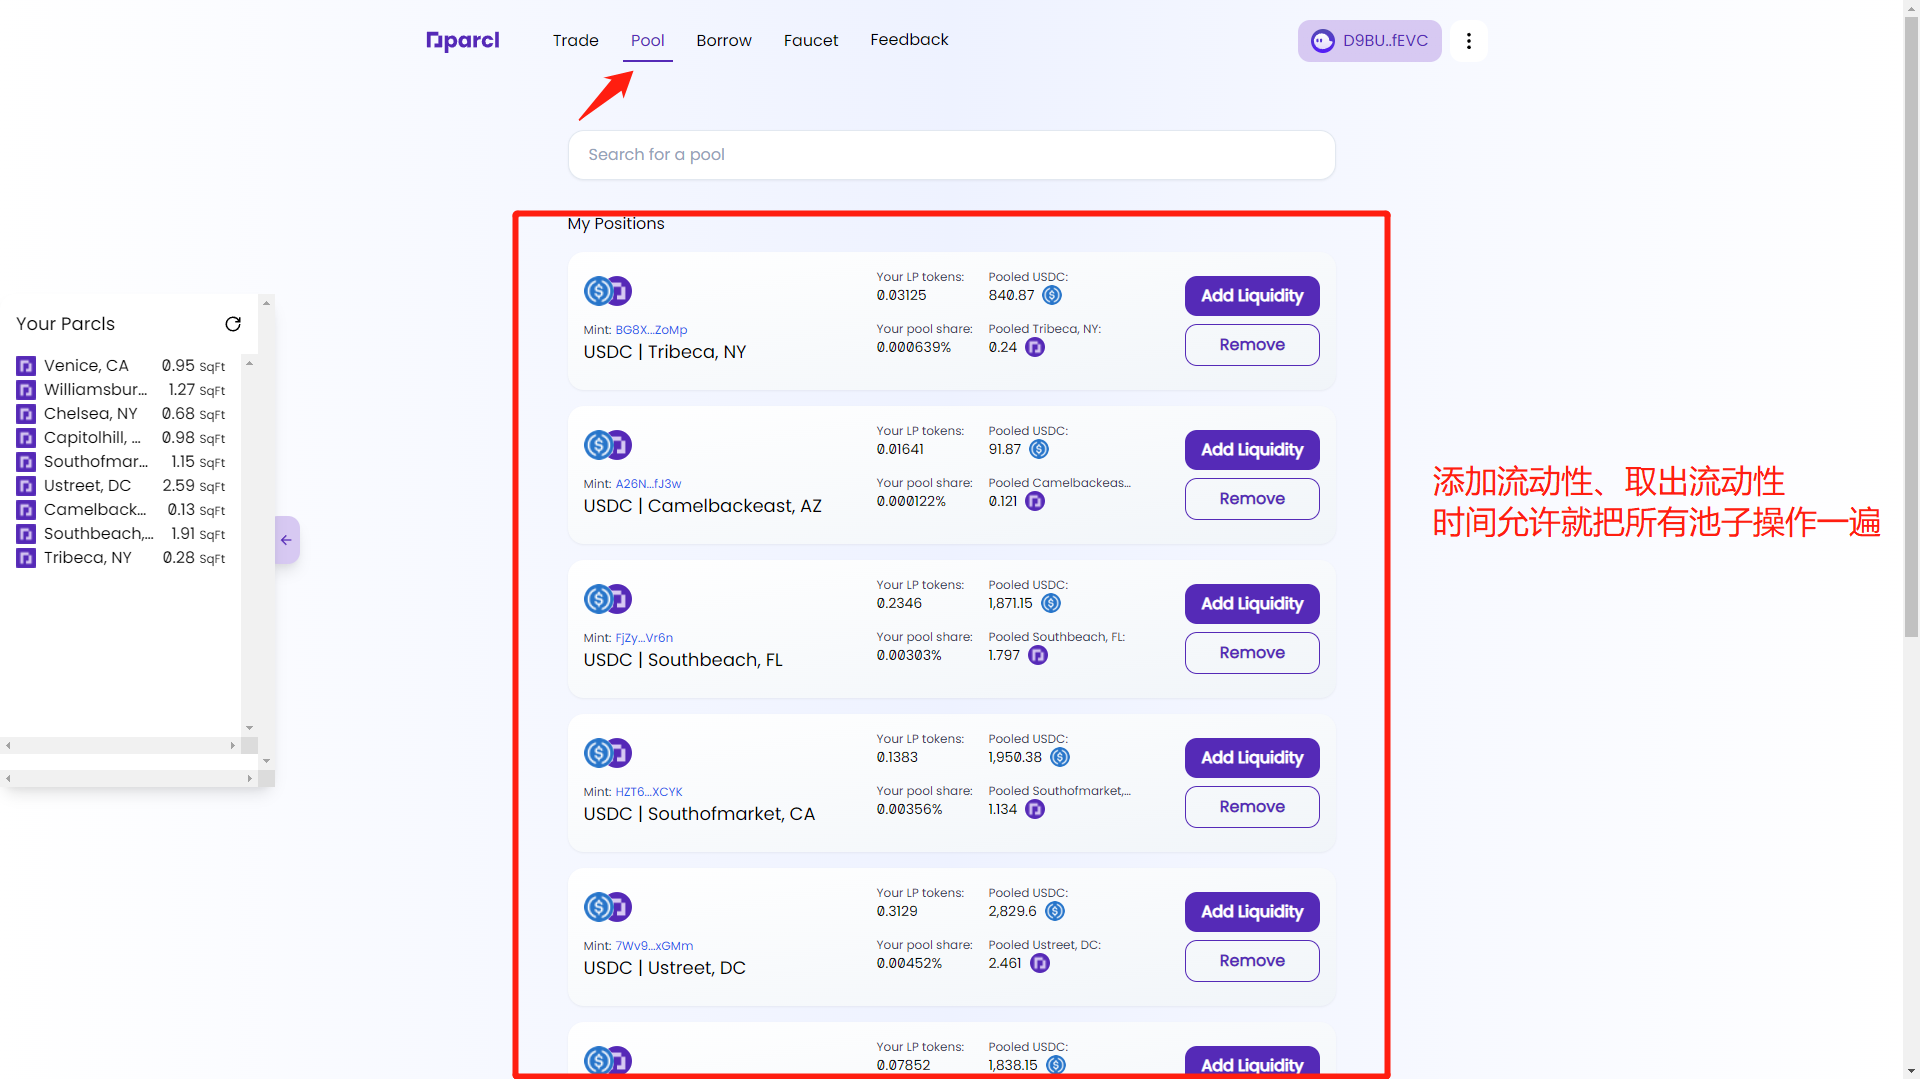Focus the Search for a pool field
The height and width of the screenshot is (1079, 1920).
[952, 155]
